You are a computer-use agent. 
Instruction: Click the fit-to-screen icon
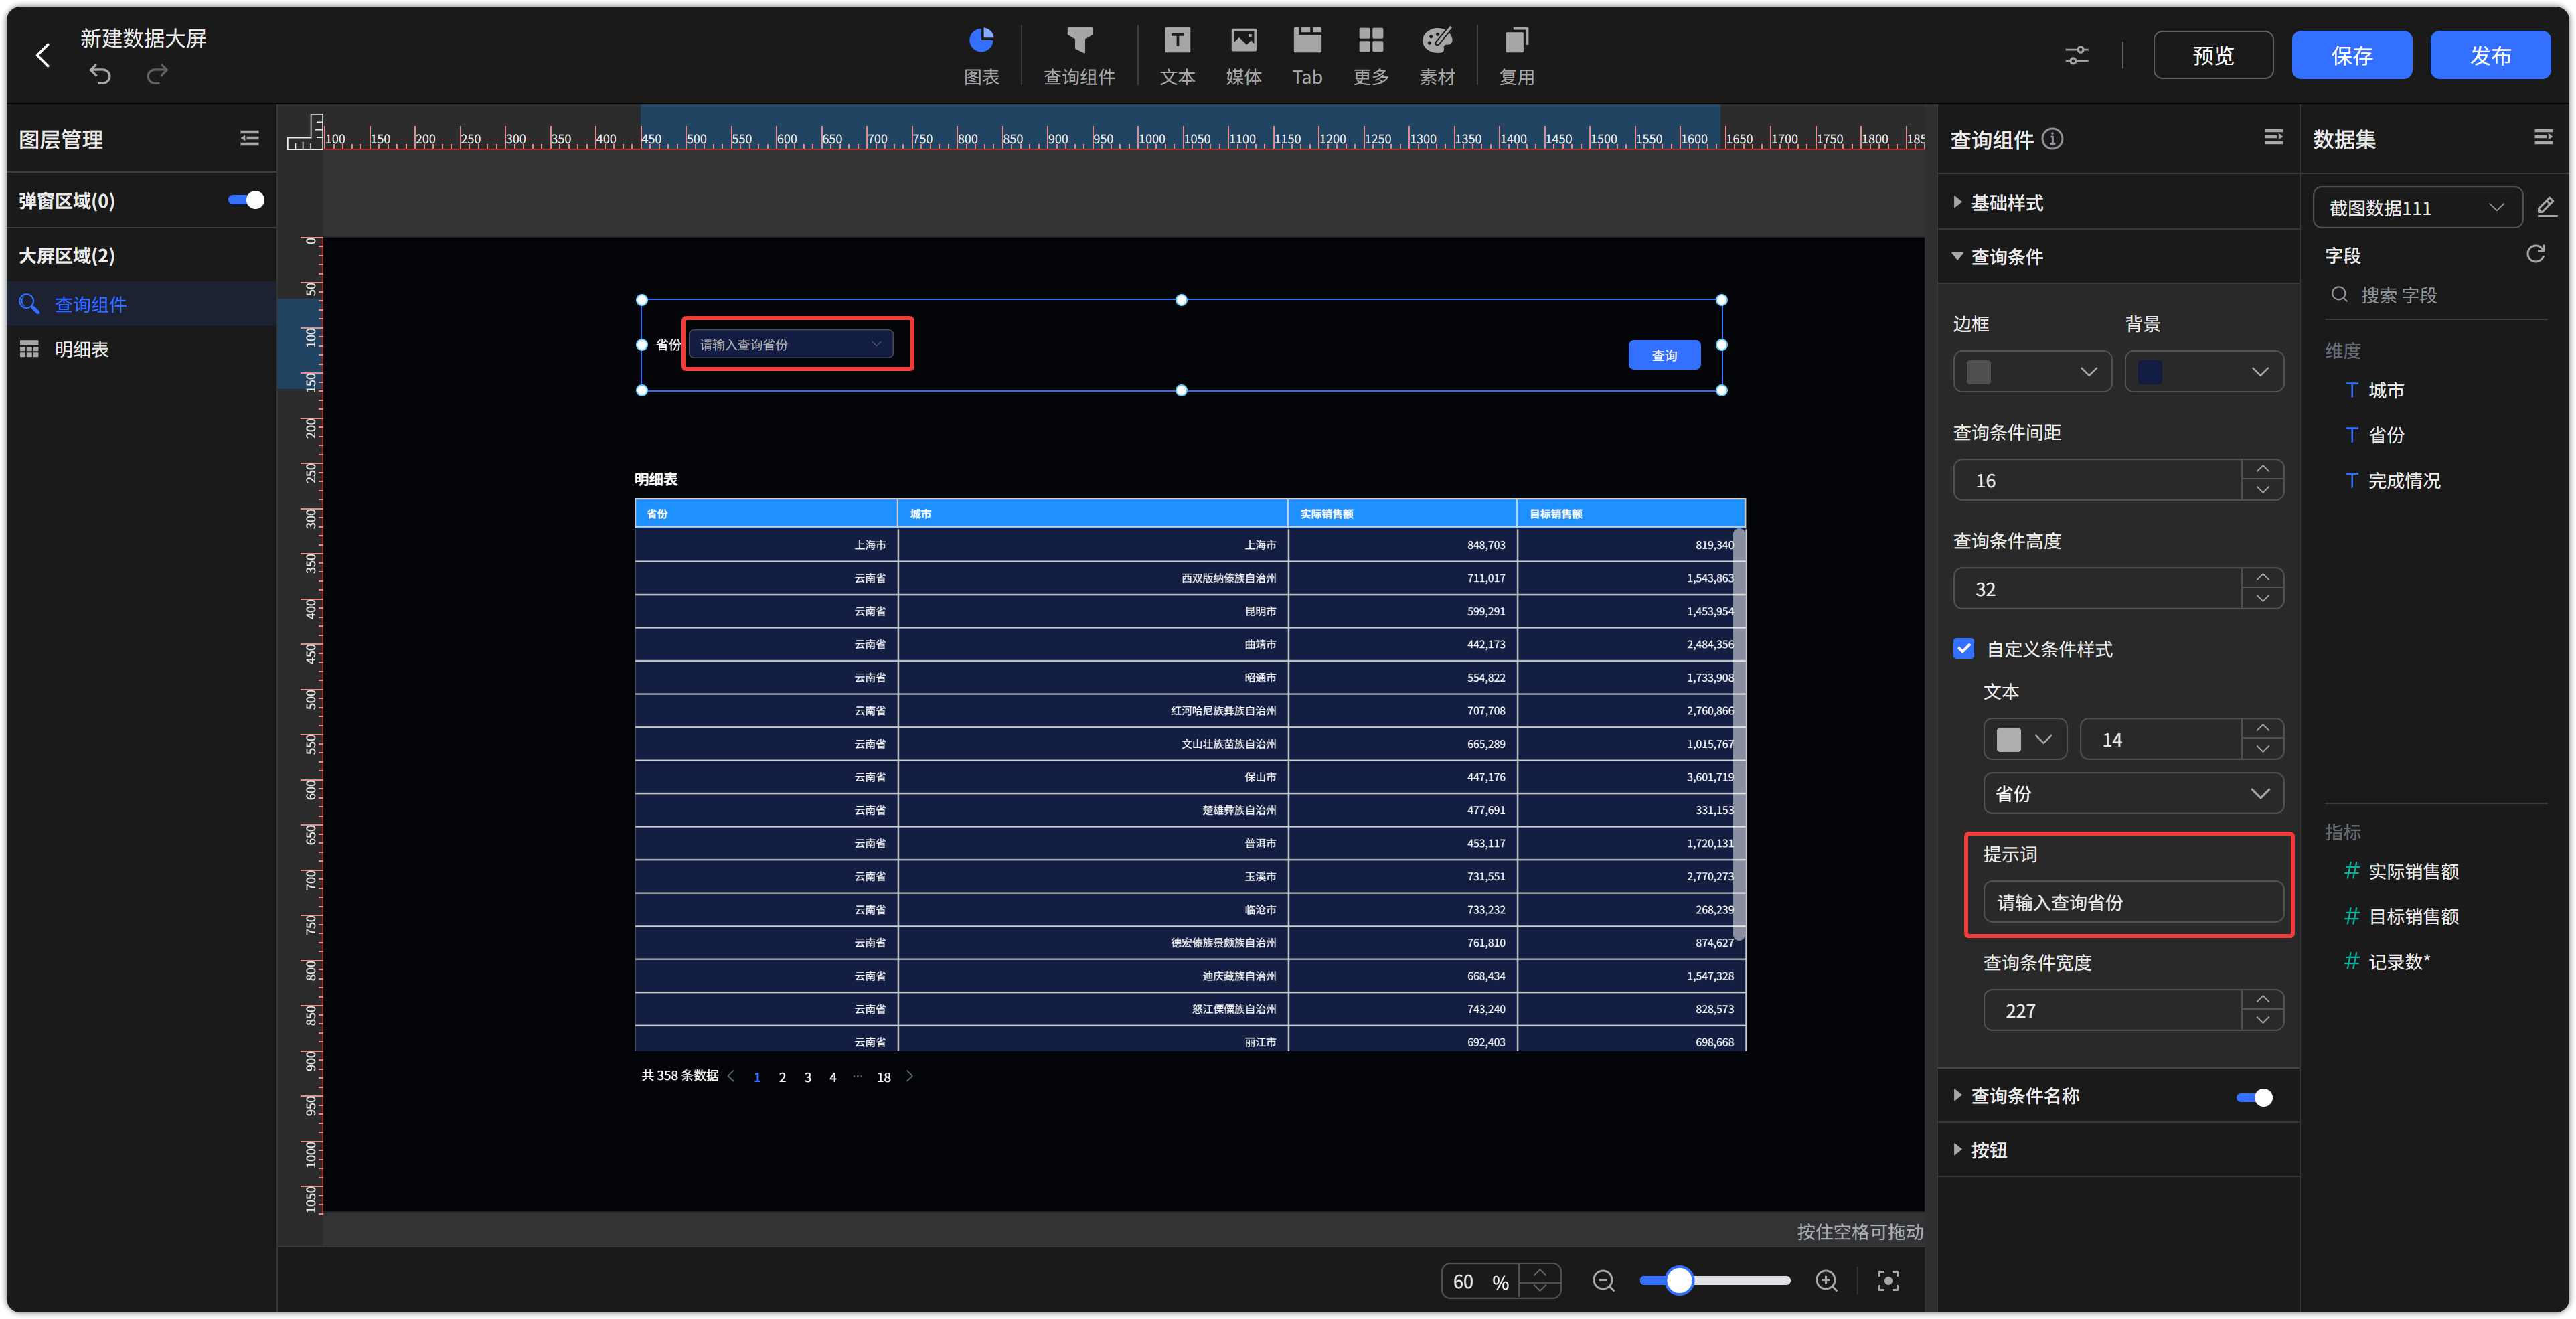click(x=1888, y=1281)
